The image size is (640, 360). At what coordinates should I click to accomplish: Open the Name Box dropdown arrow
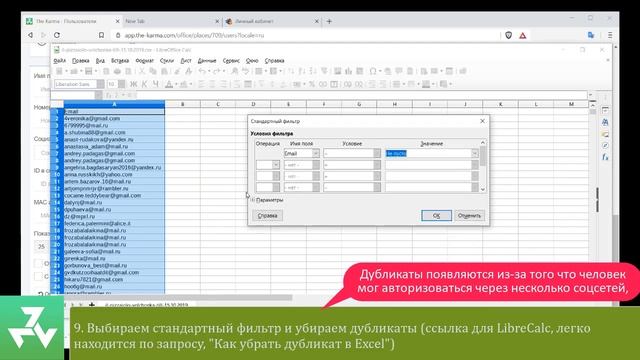(98, 95)
